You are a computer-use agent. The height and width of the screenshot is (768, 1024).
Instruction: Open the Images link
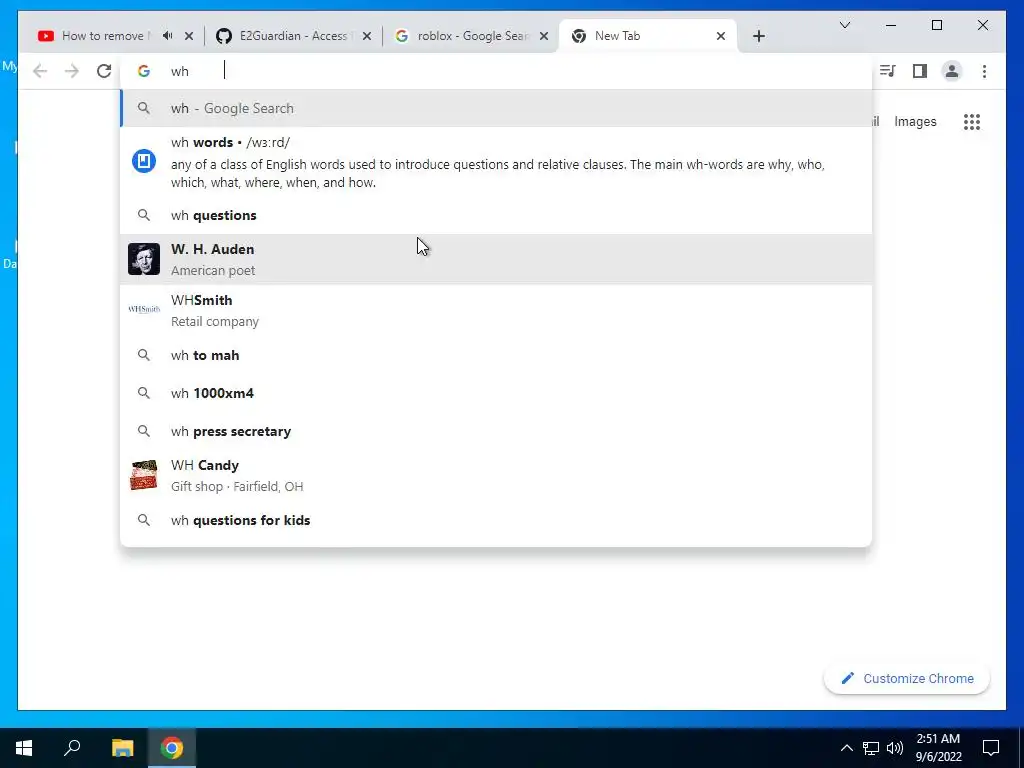pos(915,121)
